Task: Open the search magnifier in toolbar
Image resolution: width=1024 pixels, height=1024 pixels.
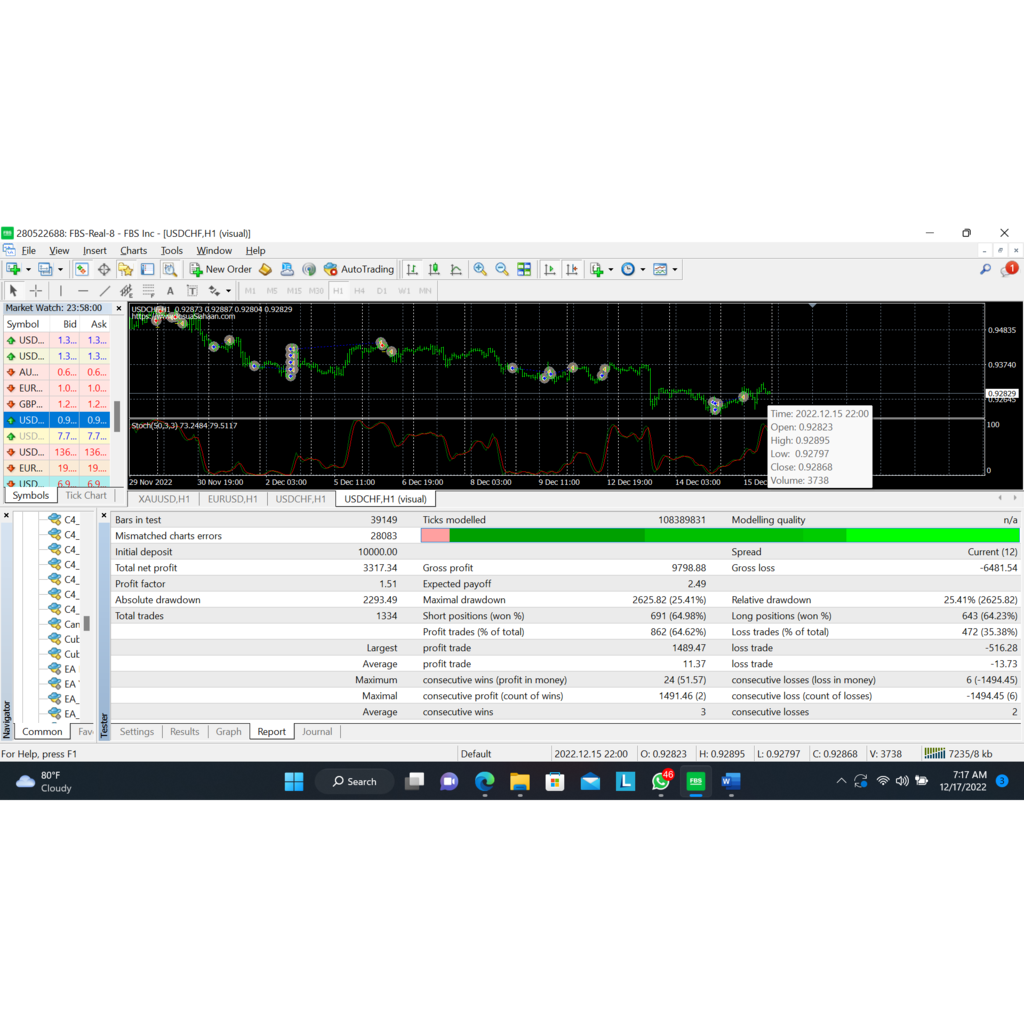Action: [x=985, y=269]
